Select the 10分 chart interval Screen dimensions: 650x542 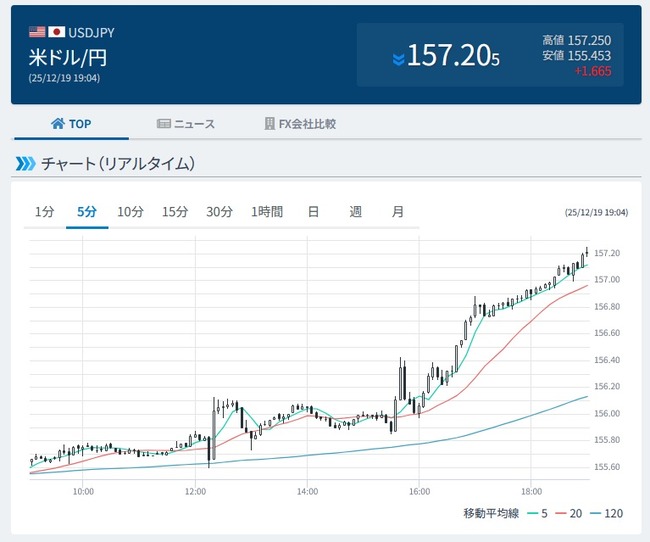coord(130,212)
